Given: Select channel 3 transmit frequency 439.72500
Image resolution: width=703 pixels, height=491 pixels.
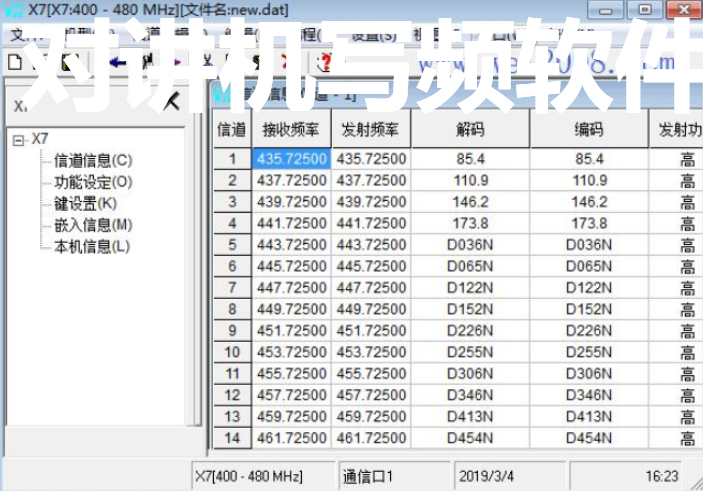Looking at the screenshot, I should 371,202.
